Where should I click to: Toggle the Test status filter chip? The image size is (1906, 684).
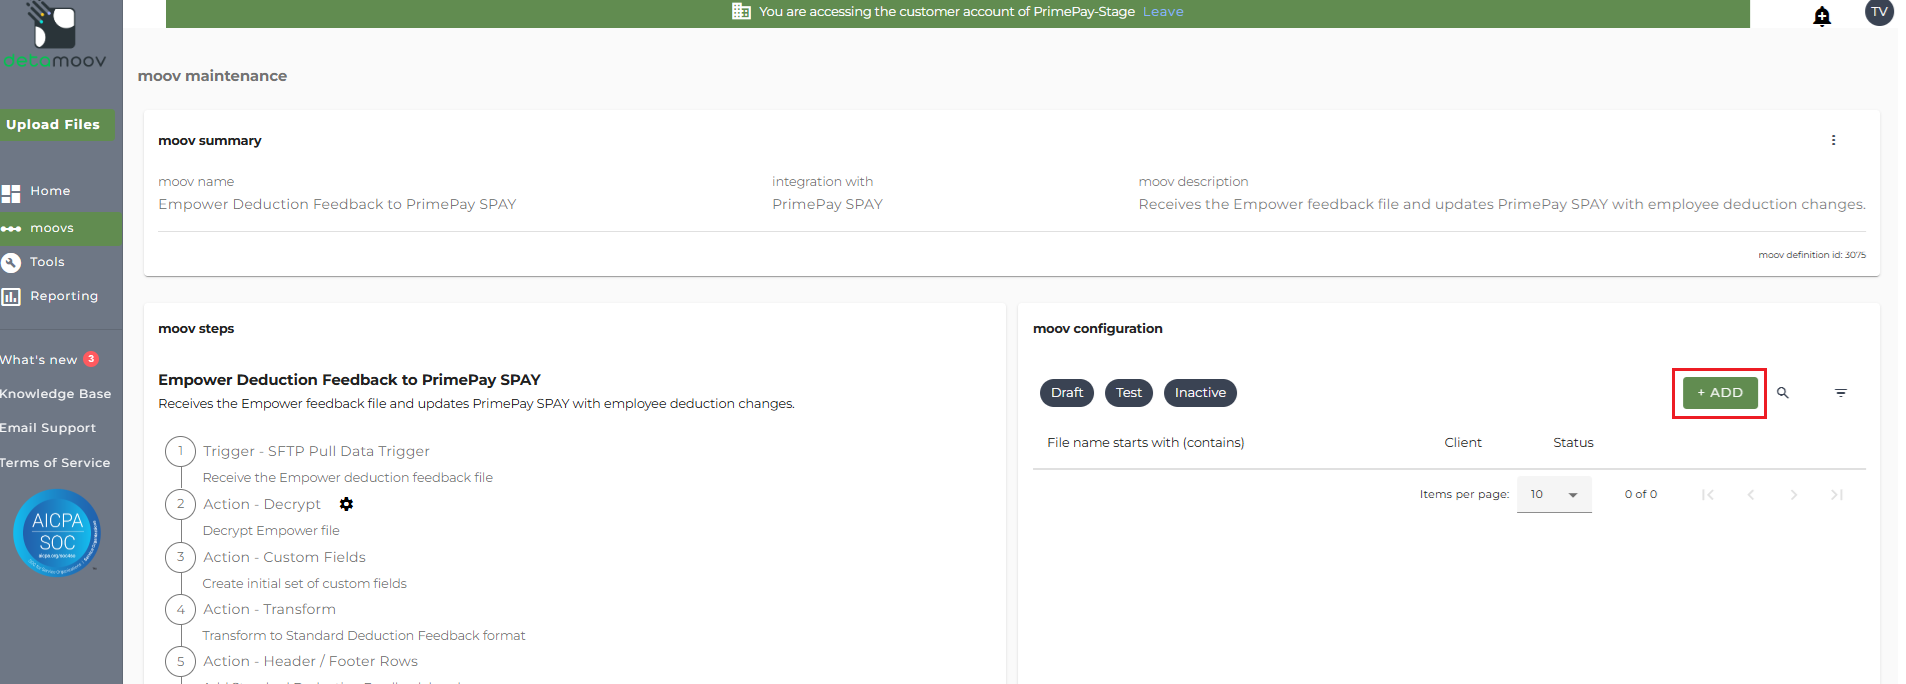(x=1129, y=393)
